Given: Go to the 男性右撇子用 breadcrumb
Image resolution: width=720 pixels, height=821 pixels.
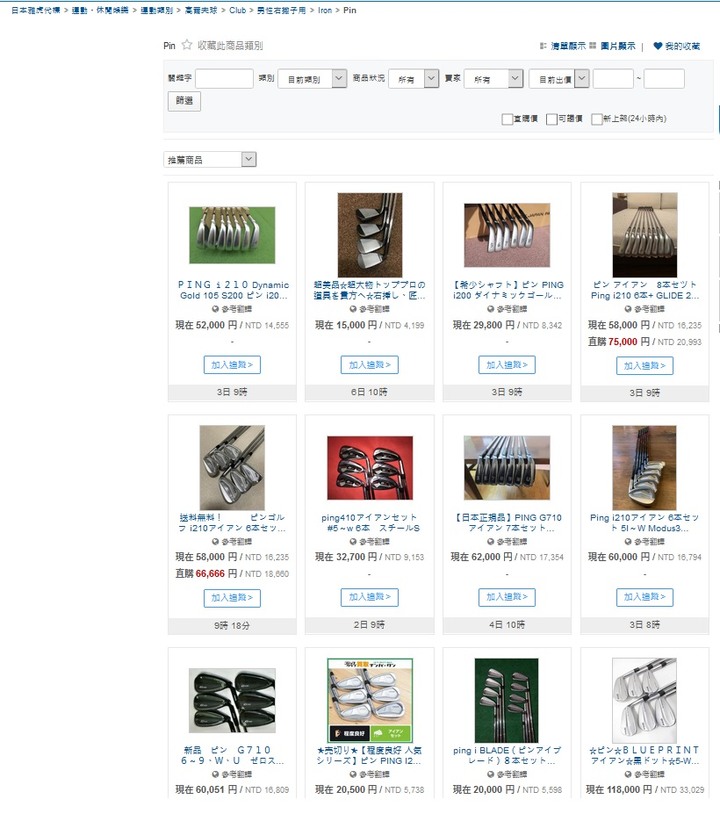Looking at the screenshot, I should click(x=281, y=10).
